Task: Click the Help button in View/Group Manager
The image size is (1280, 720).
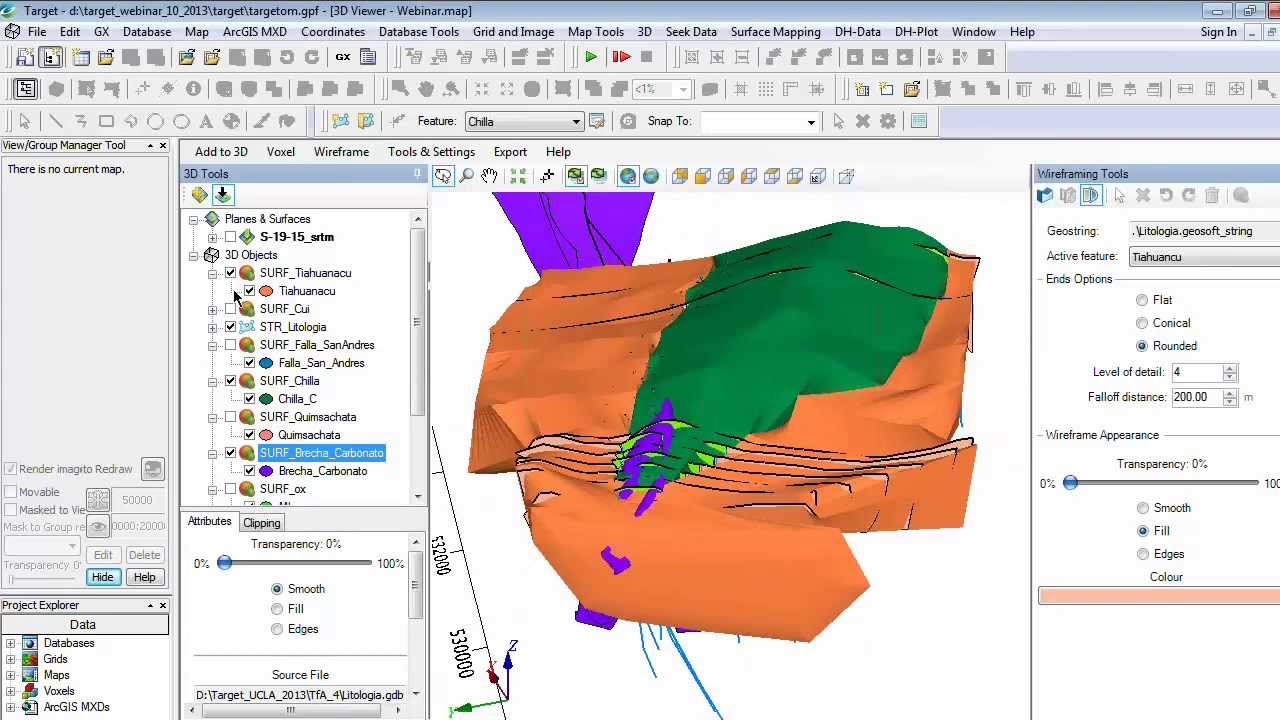Action: pos(144,577)
